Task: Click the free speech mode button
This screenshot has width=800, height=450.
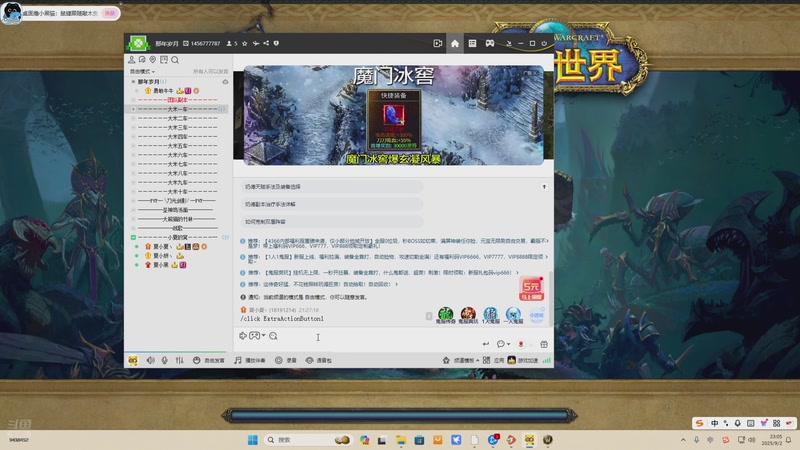Action: (209, 360)
